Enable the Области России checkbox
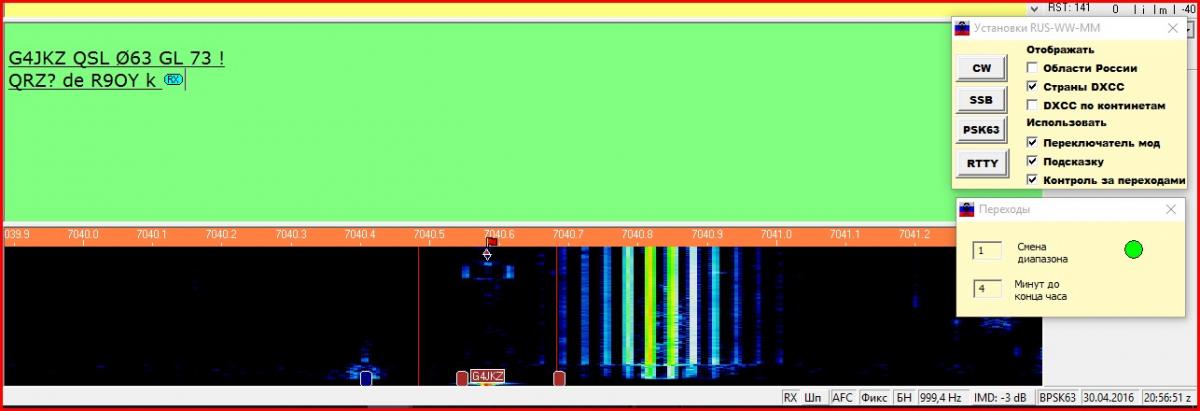The width and height of the screenshot is (1200, 411). coord(1033,68)
